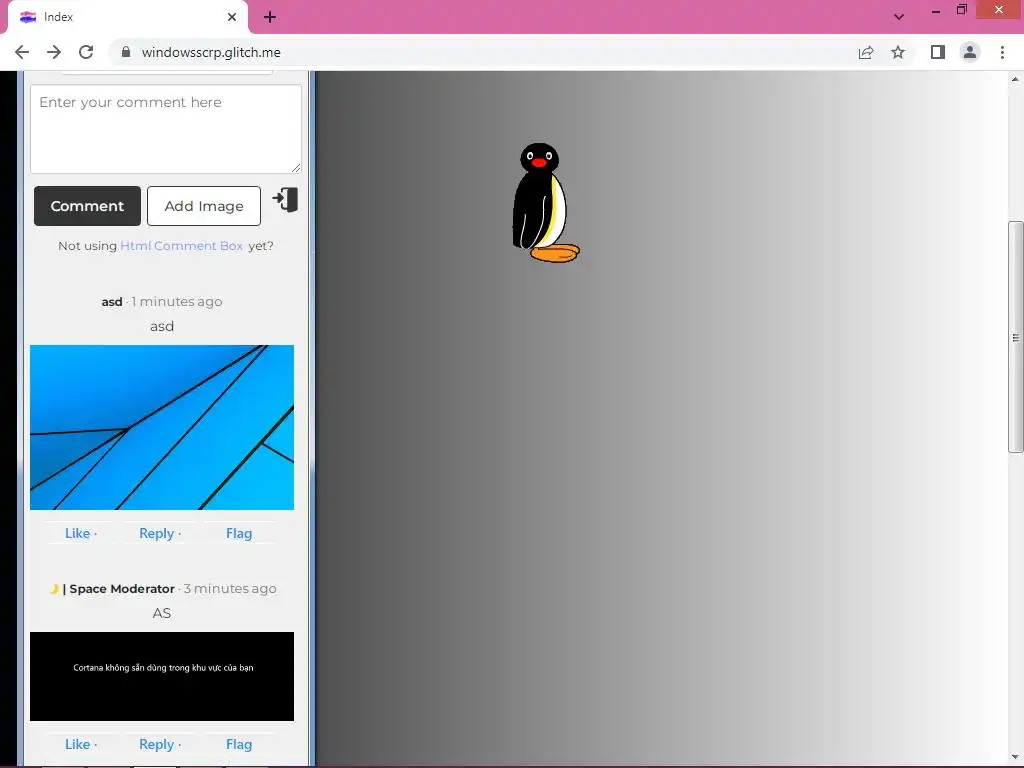View site information lock icon
The width and height of the screenshot is (1024, 768).
[126, 52]
